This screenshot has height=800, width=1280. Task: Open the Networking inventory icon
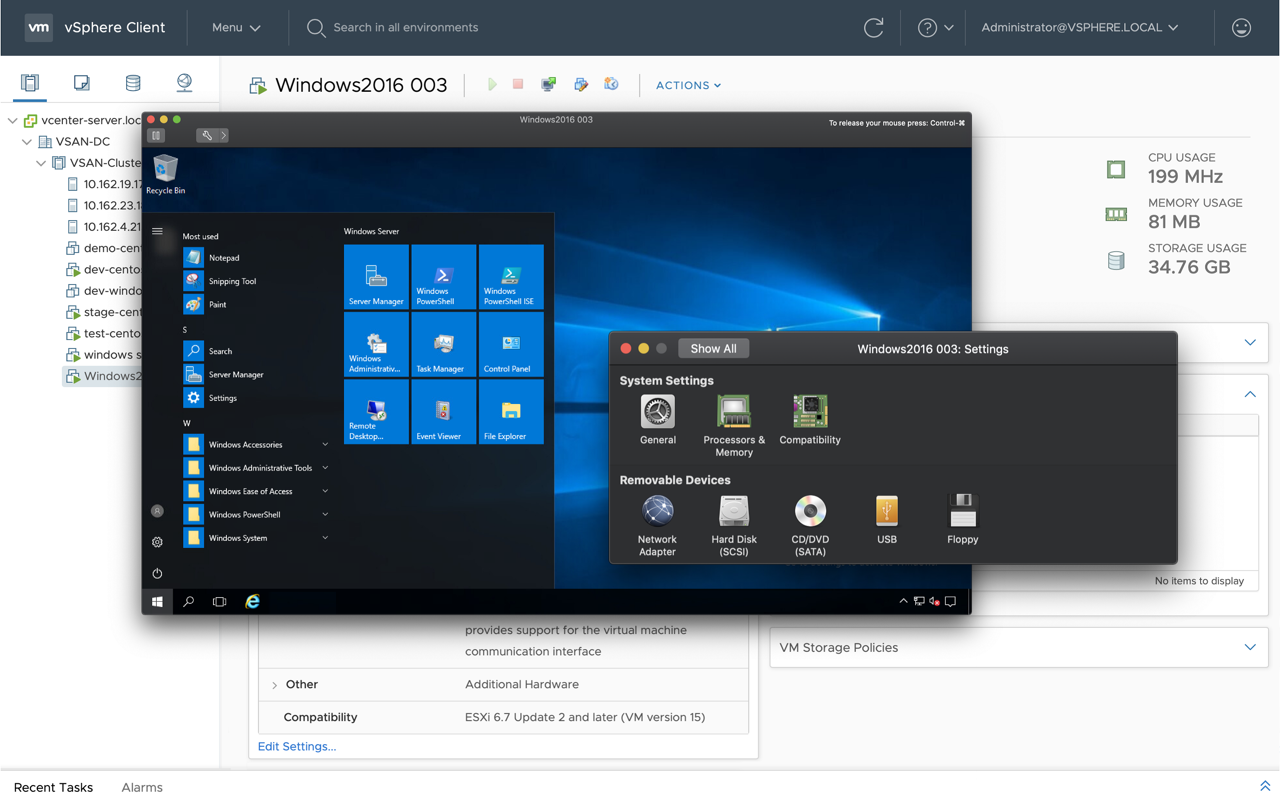point(184,83)
